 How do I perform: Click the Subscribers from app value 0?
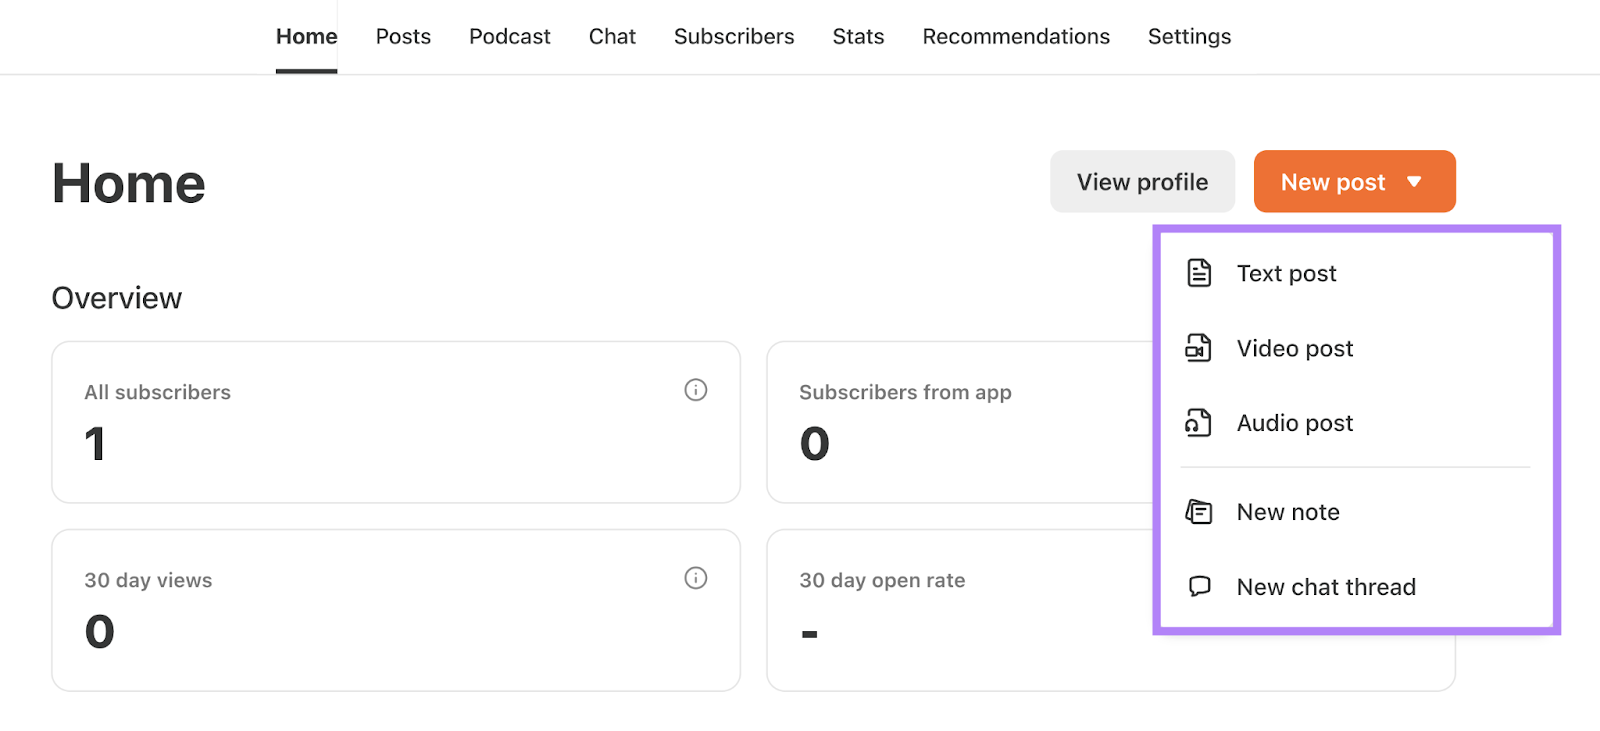[x=815, y=444]
